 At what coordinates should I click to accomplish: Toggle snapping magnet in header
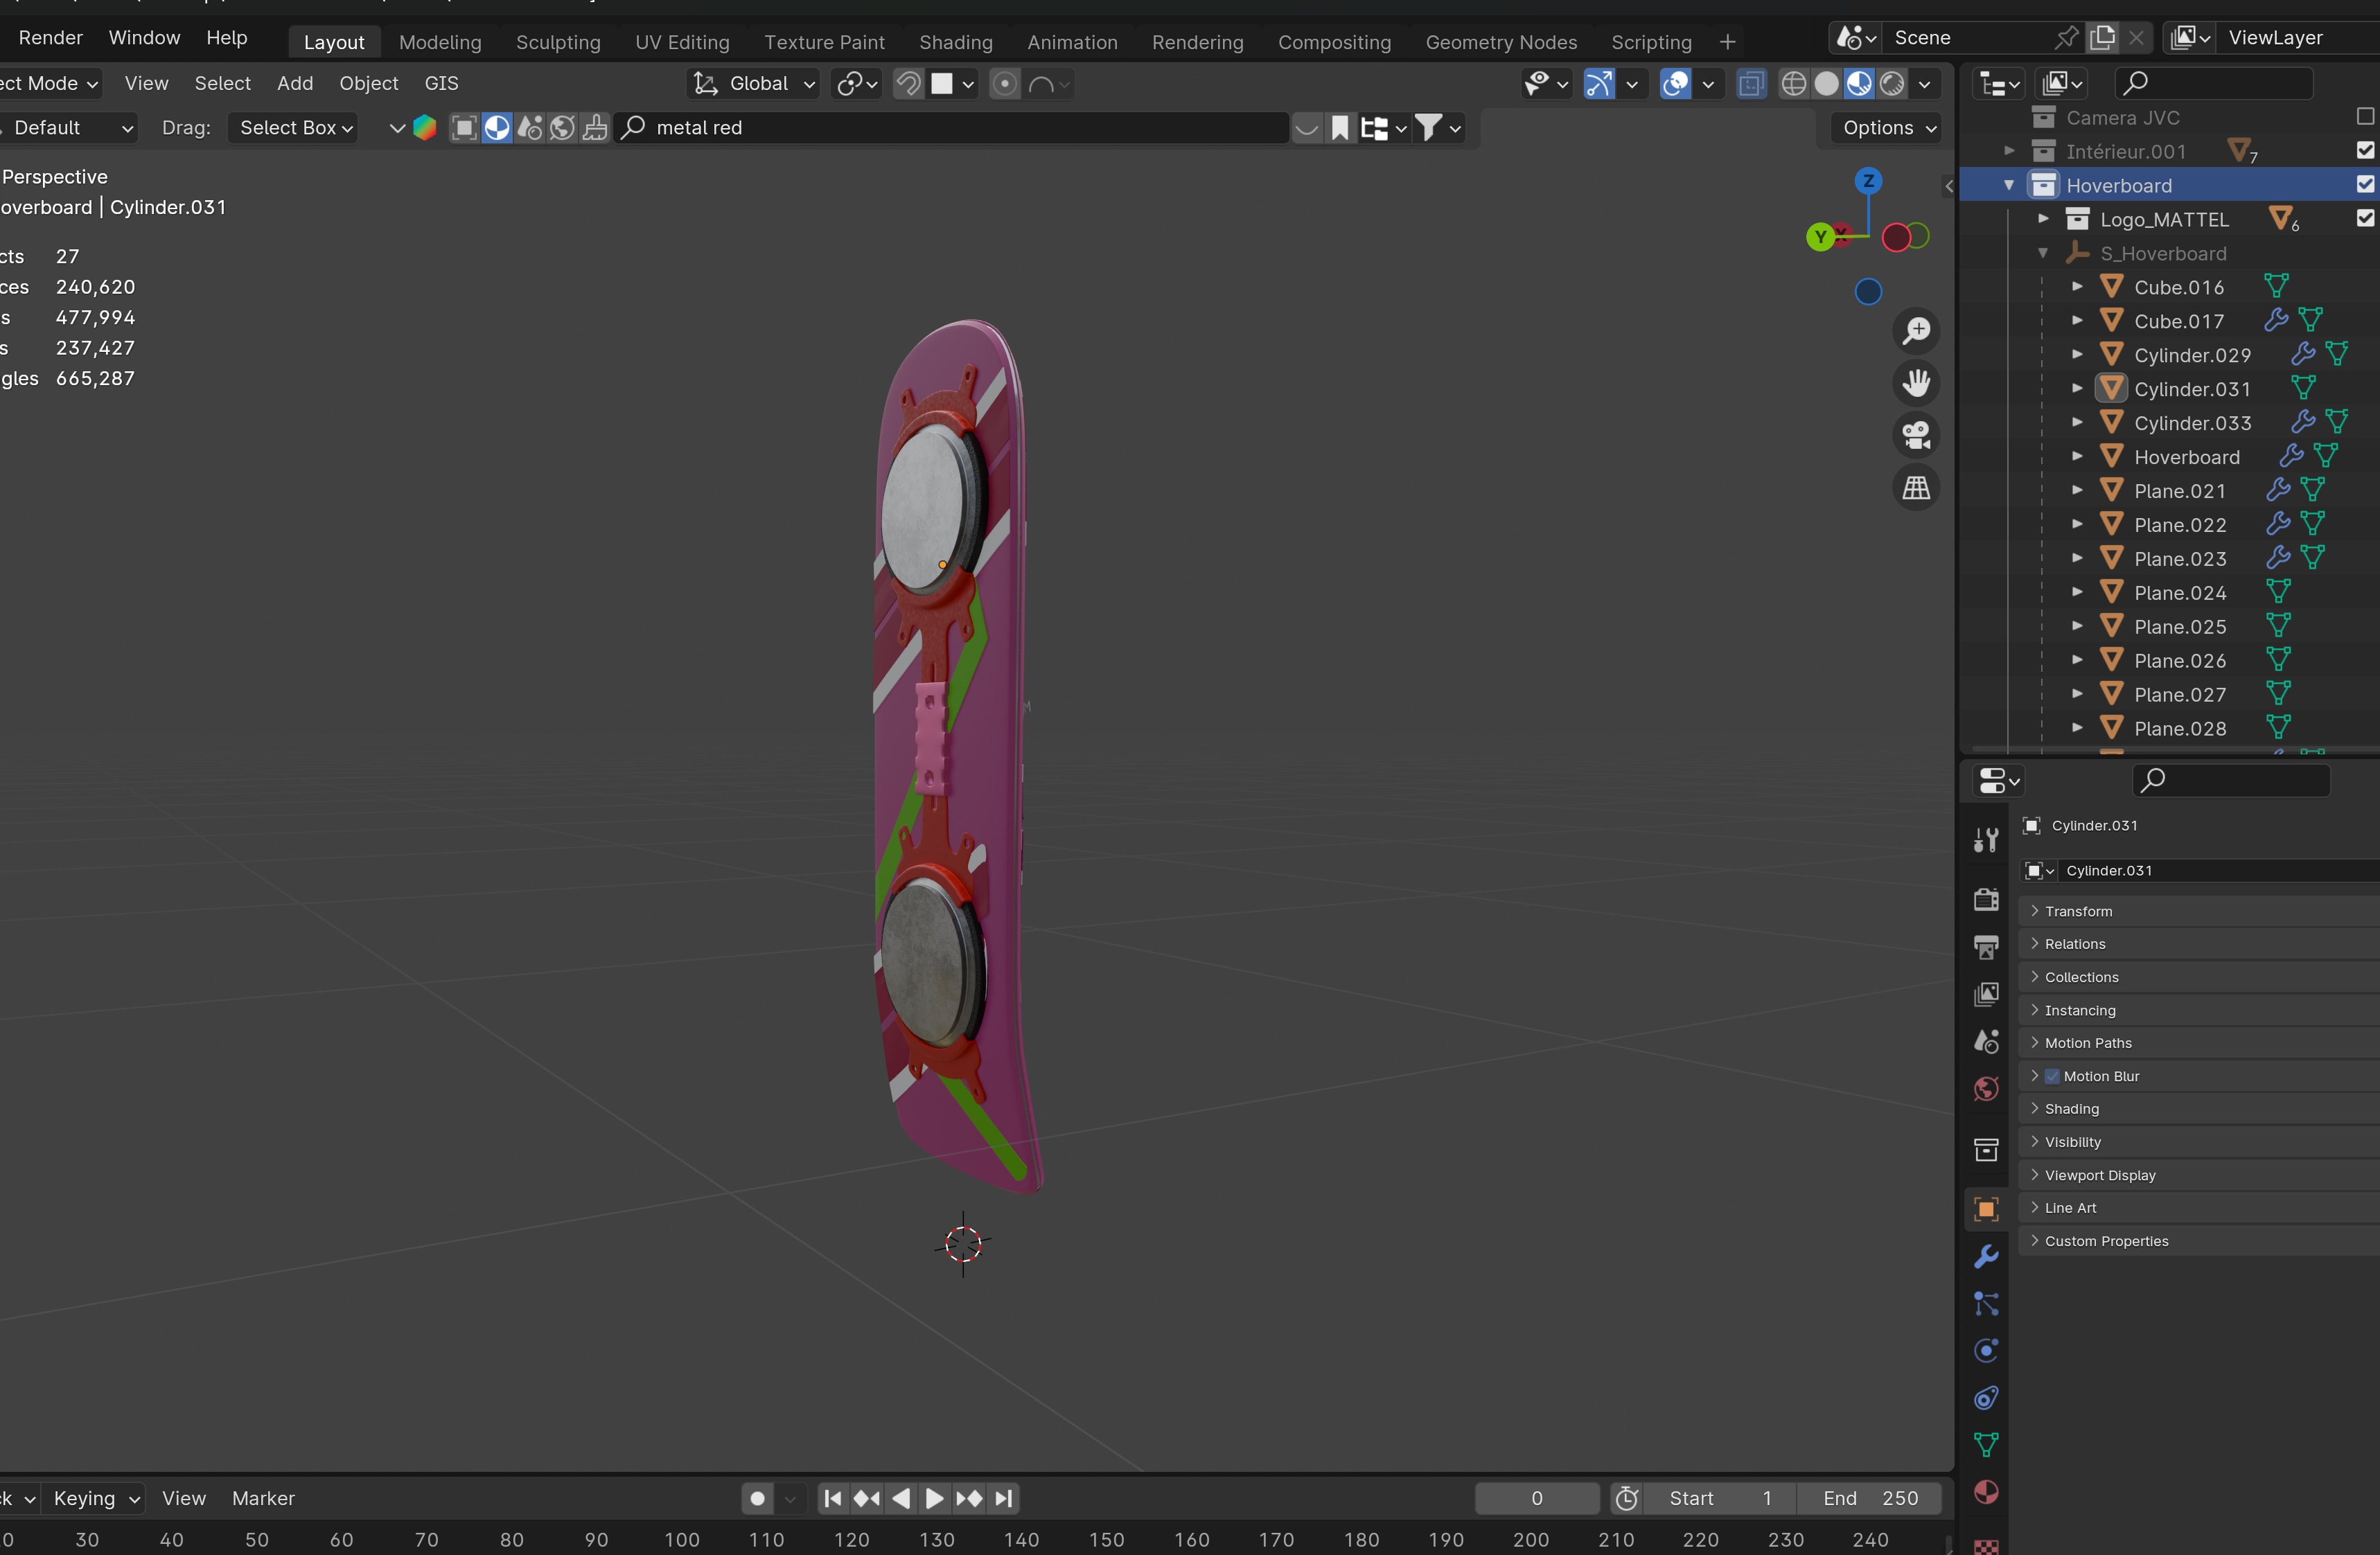coord(908,84)
